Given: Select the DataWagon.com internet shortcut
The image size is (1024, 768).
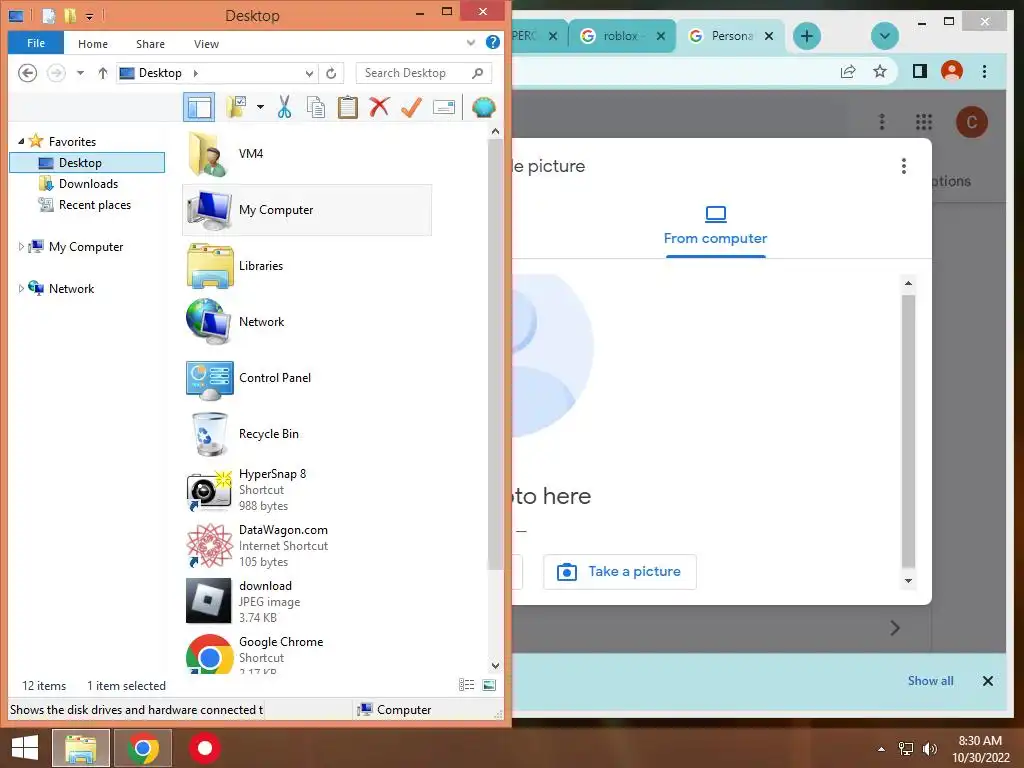Looking at the screenshot, I should point(307,546).
